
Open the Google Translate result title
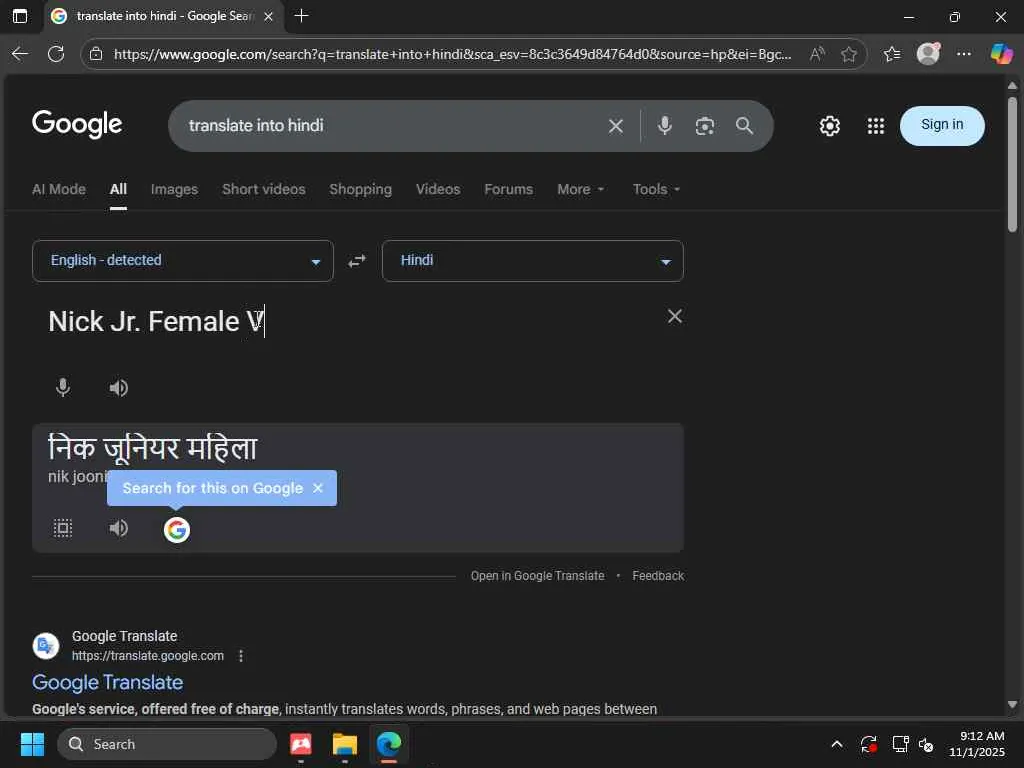108,682
